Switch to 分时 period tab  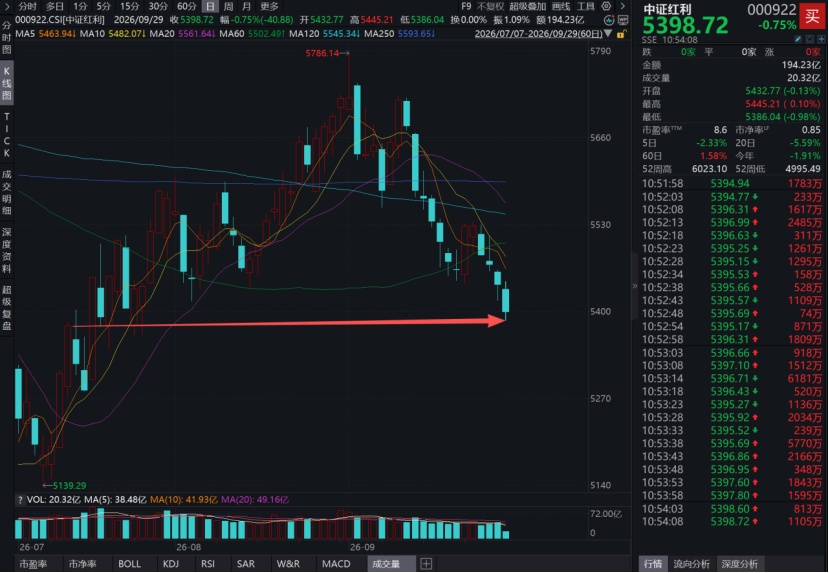click(x=28, y=6)
